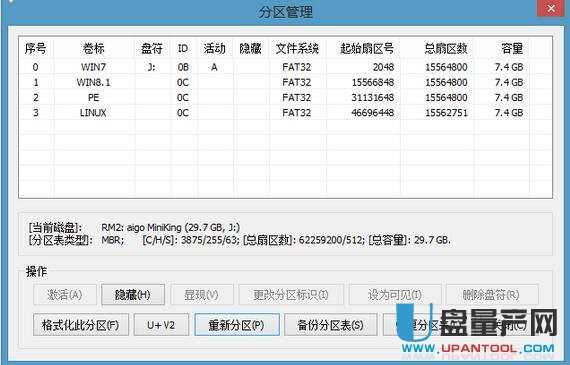Close the 分区管理 window

[x=551, y=8]
